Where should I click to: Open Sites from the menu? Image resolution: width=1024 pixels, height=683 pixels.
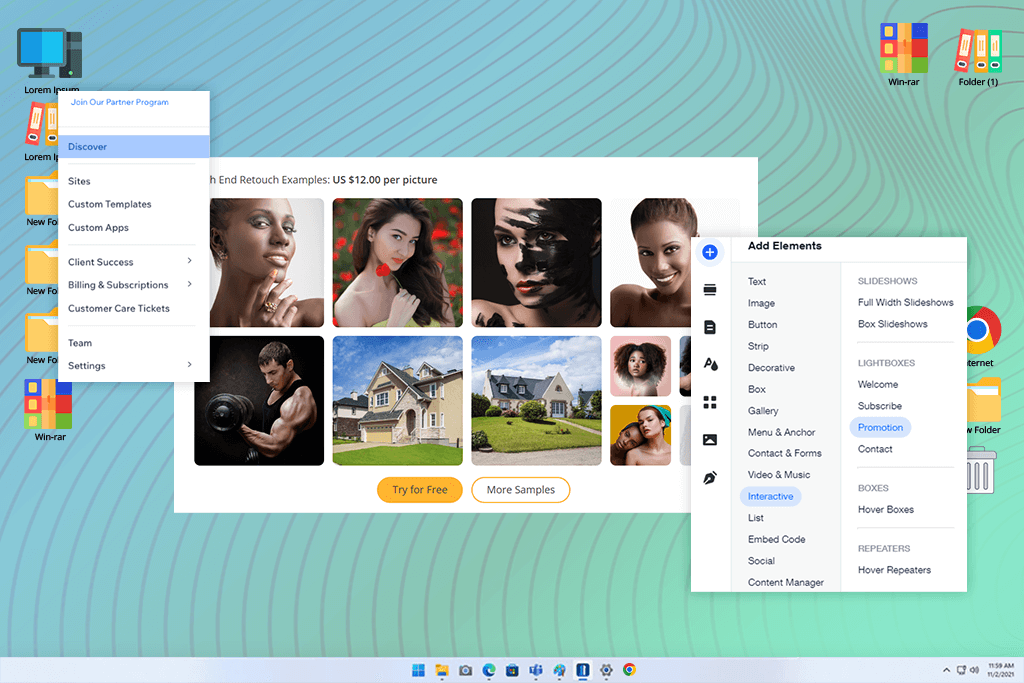tap(79, 182)
